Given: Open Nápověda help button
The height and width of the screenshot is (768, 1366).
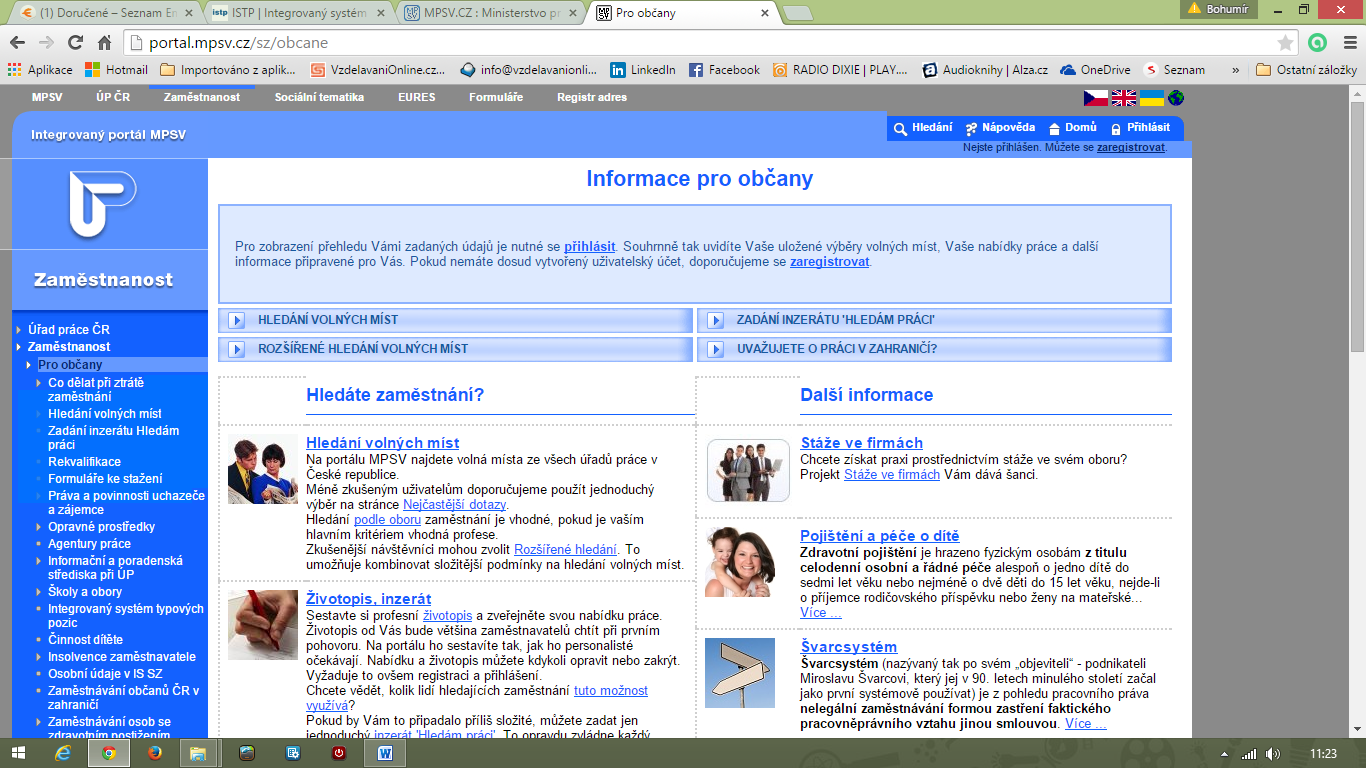Looking at the screenshot, I should point(1000,128).
